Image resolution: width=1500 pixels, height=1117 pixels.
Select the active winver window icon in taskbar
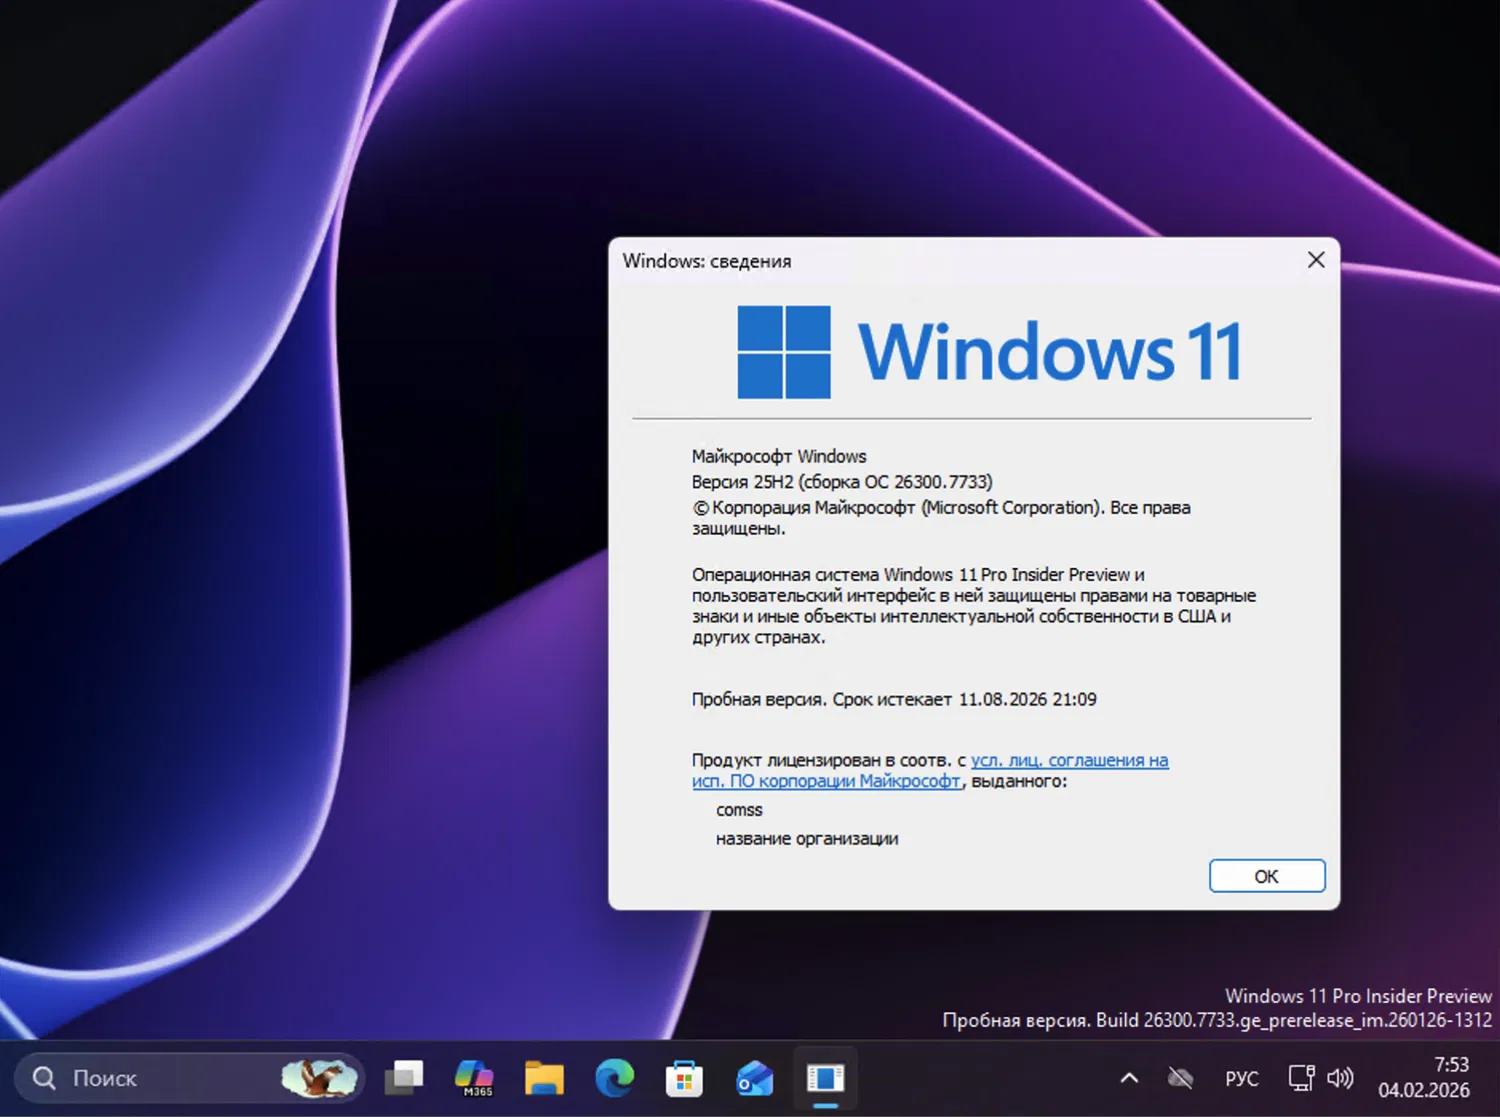824,1078
